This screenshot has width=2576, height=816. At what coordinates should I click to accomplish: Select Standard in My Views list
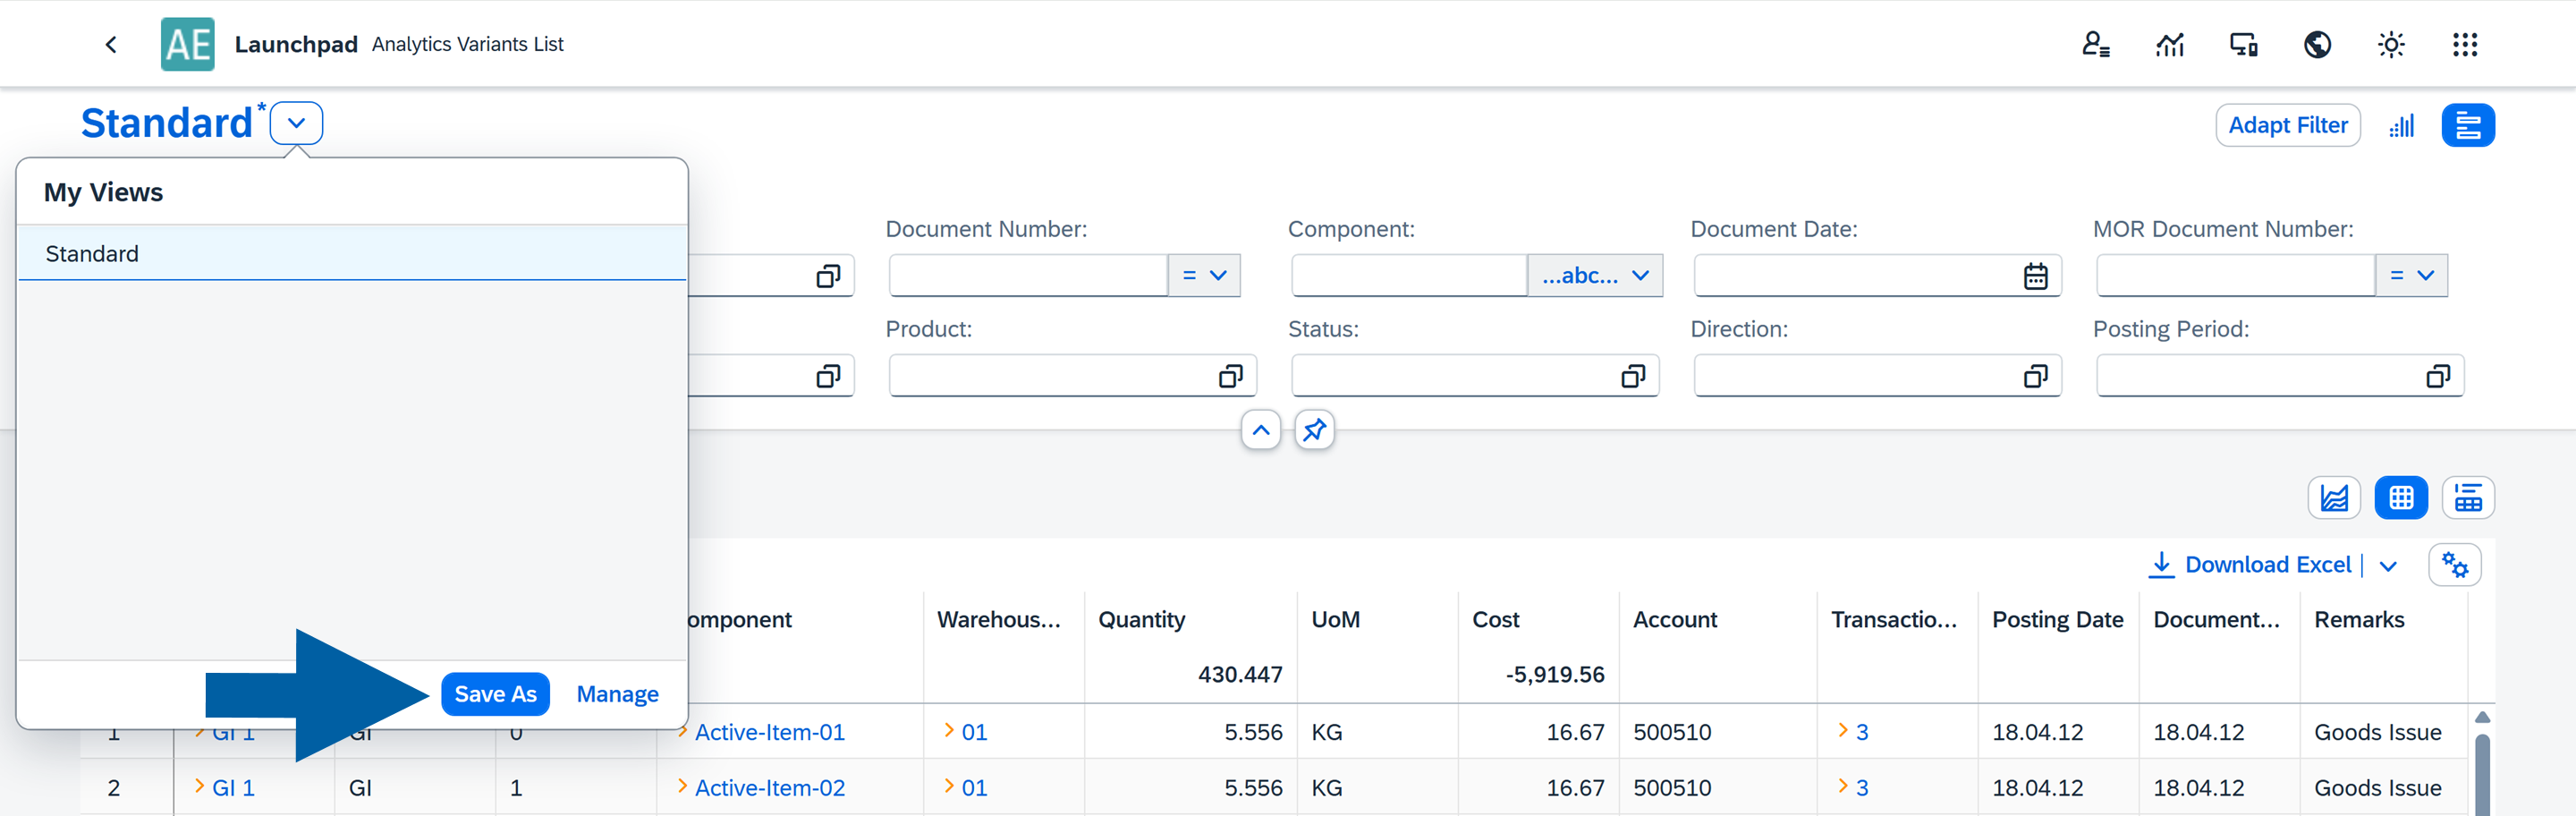tap(352, 253)
